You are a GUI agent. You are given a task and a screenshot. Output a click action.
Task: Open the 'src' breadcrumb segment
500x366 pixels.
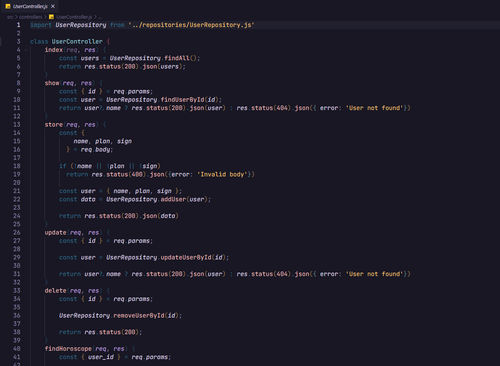click(10, 17)
